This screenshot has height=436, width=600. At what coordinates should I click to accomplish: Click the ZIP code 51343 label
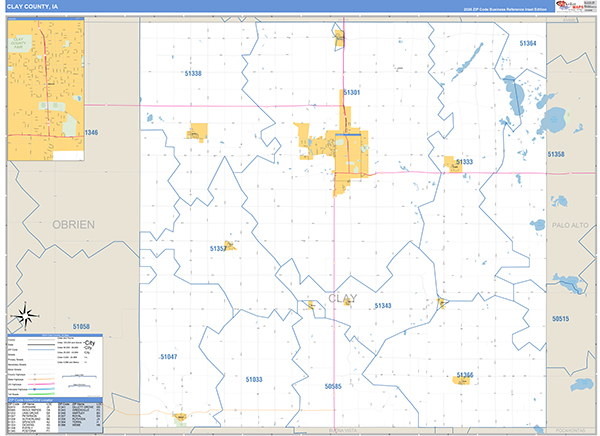[382, 305]
